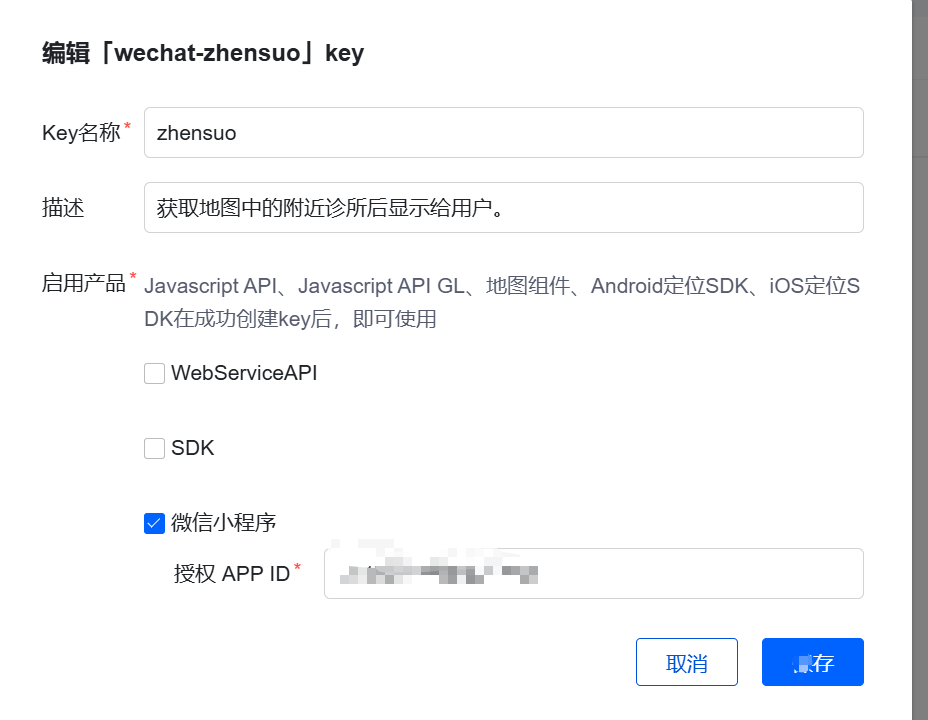Click the 授权 APP ID input field

coord(593,574)
